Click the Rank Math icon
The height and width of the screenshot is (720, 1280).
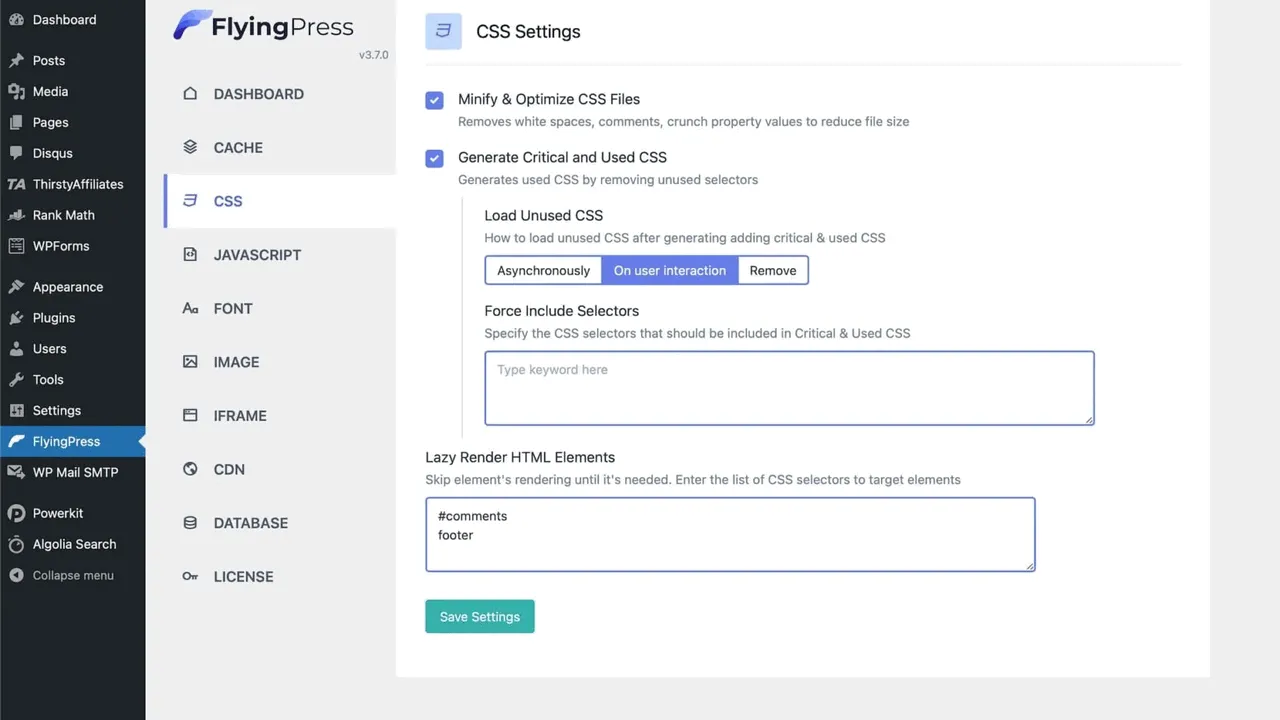16,216
